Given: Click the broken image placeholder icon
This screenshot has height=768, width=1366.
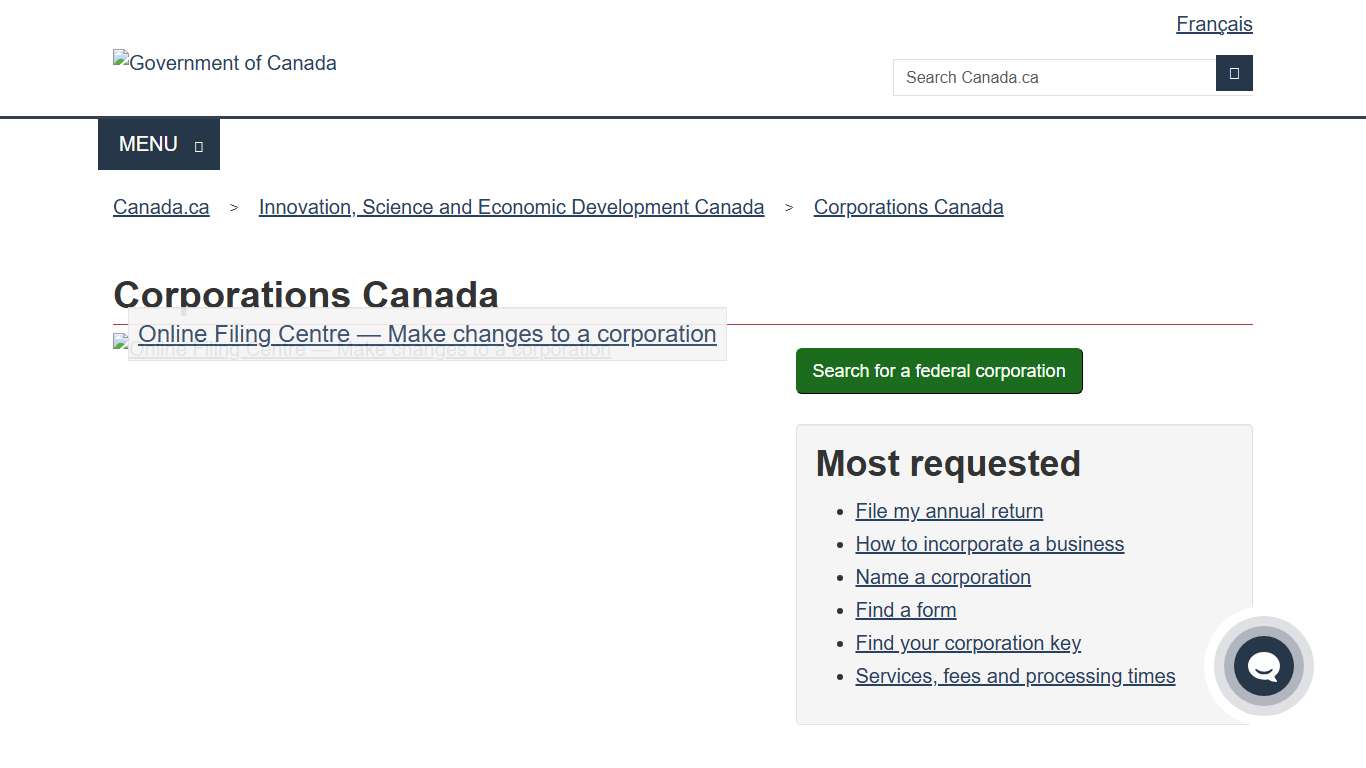Looking at the screenshot, I should tap(119, 340).
